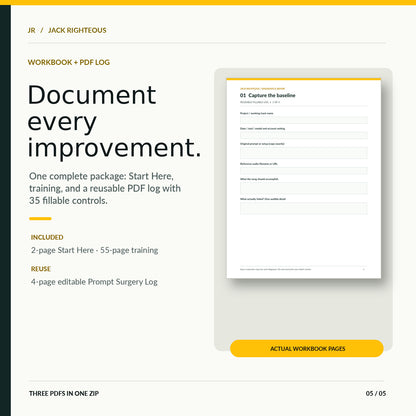Click the last fillable box on the page
The image size is (416, 416).
point(304,208)
